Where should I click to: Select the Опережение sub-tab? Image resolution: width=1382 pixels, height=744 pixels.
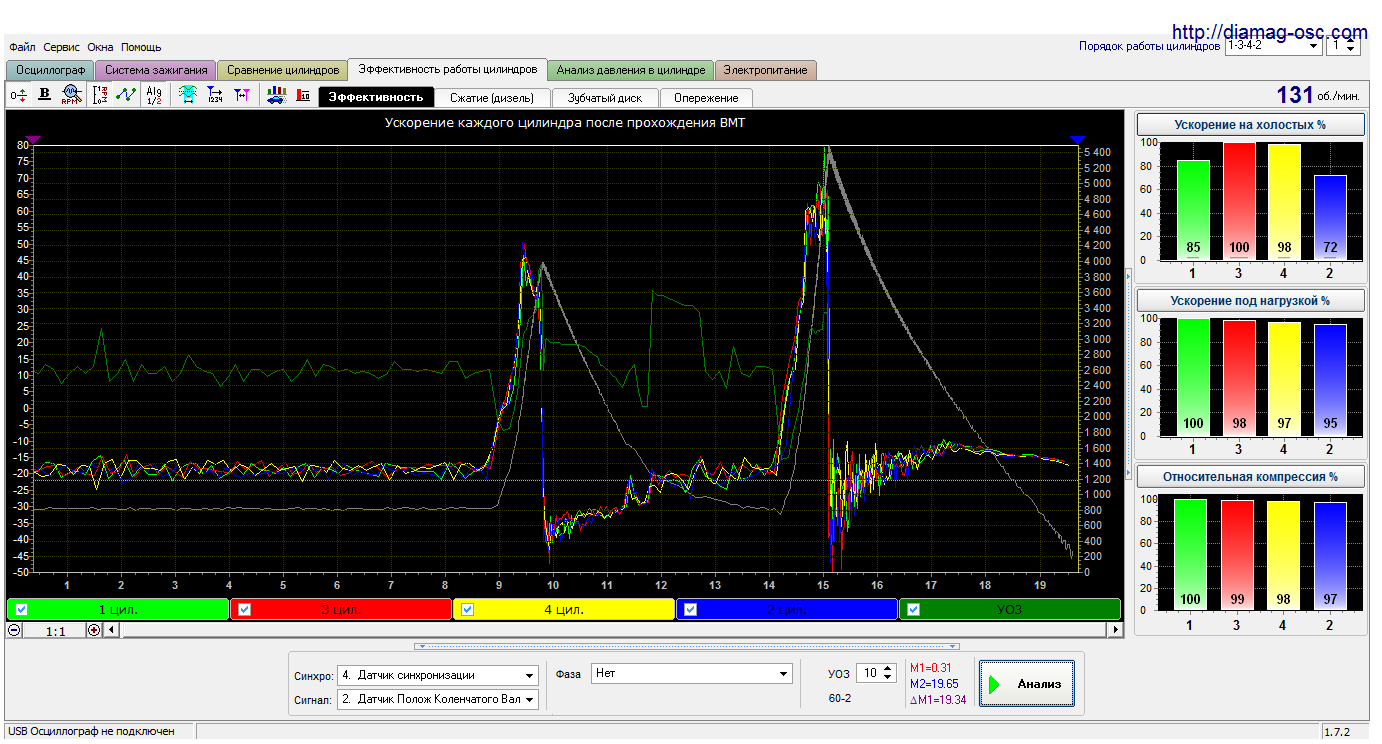706,98
